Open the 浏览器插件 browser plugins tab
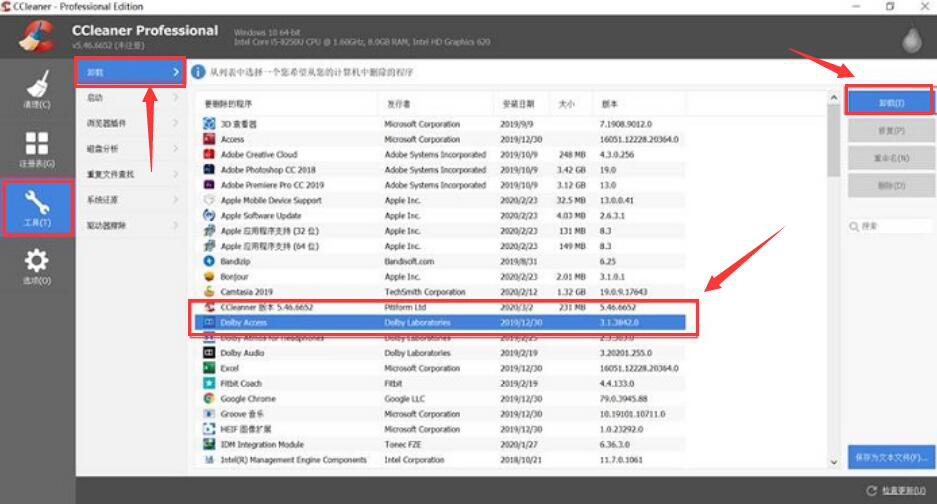Image resolution: width=937 pixels, height=504 pixels. [130, 123]
